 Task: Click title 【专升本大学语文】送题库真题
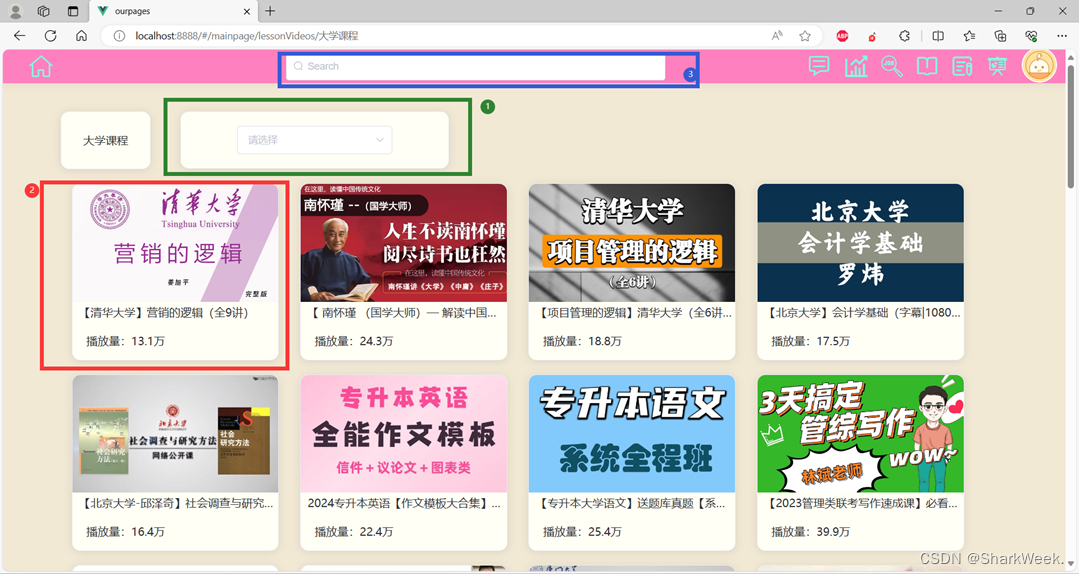pyautogui.click(x=630, y=504)
